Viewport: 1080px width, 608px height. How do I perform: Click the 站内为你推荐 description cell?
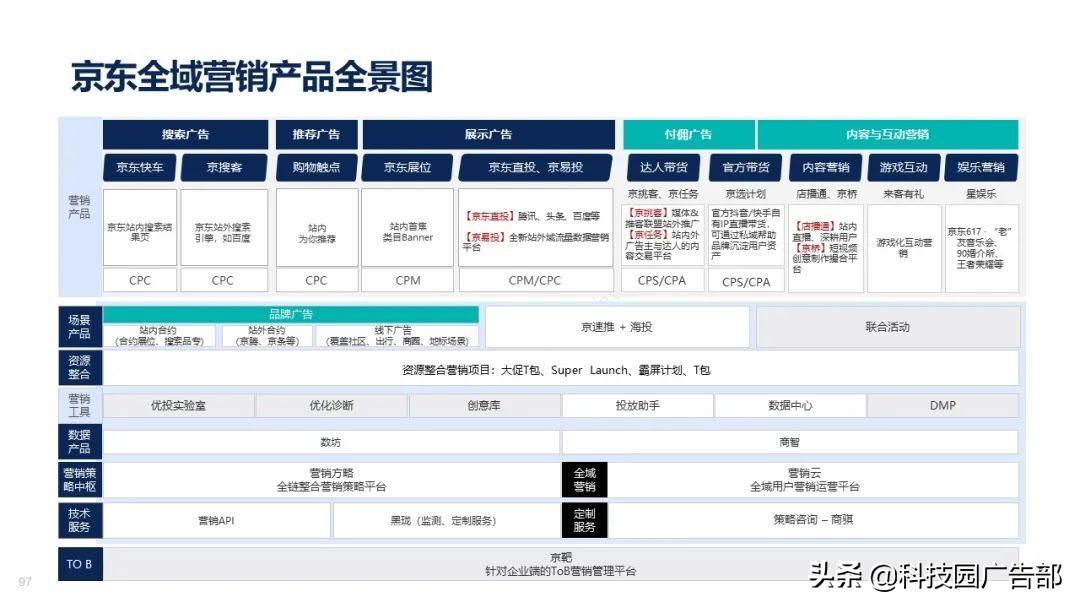[317, 228]
